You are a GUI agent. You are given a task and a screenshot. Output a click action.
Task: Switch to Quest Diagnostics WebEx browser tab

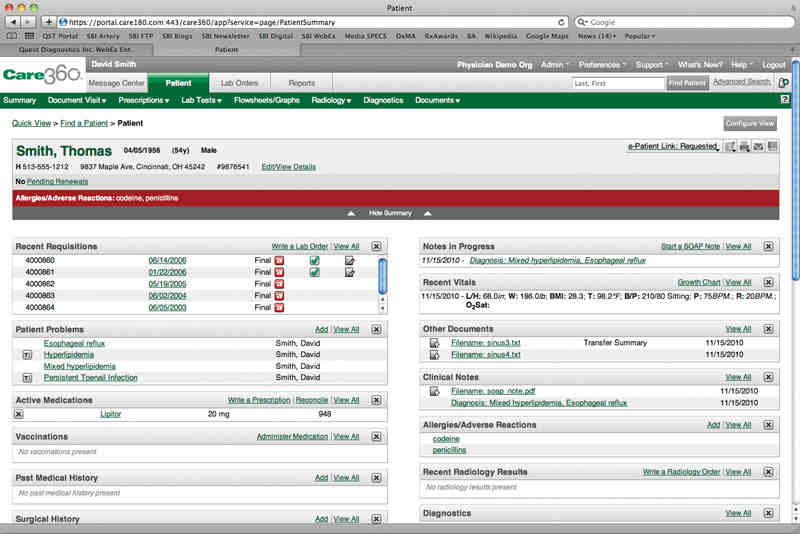(x=77, y=49)
